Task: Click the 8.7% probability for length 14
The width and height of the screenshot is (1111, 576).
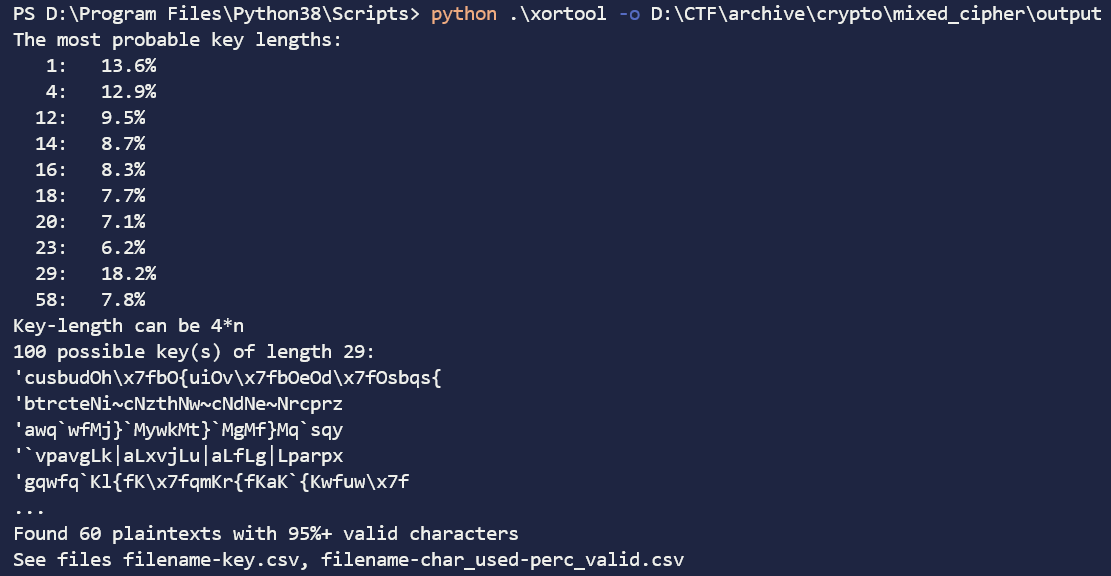Action: 123,144
